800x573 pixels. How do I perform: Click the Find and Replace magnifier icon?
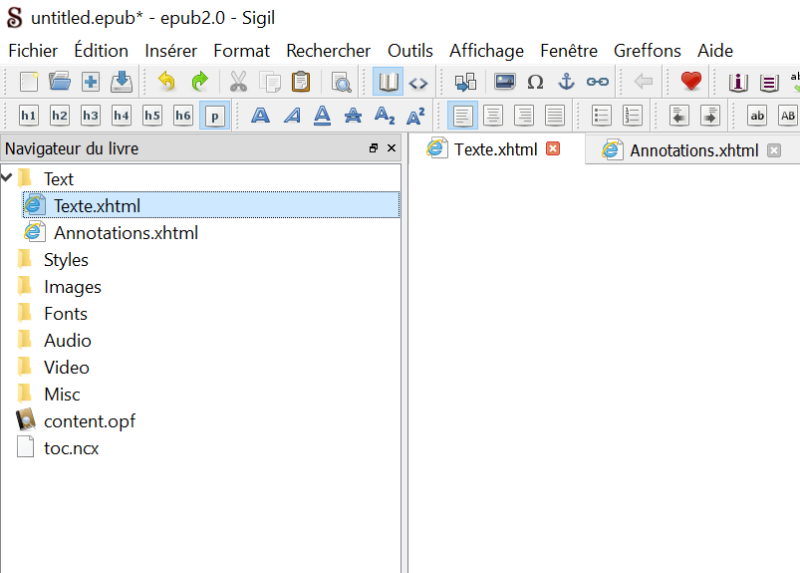(x=342, y=82)
